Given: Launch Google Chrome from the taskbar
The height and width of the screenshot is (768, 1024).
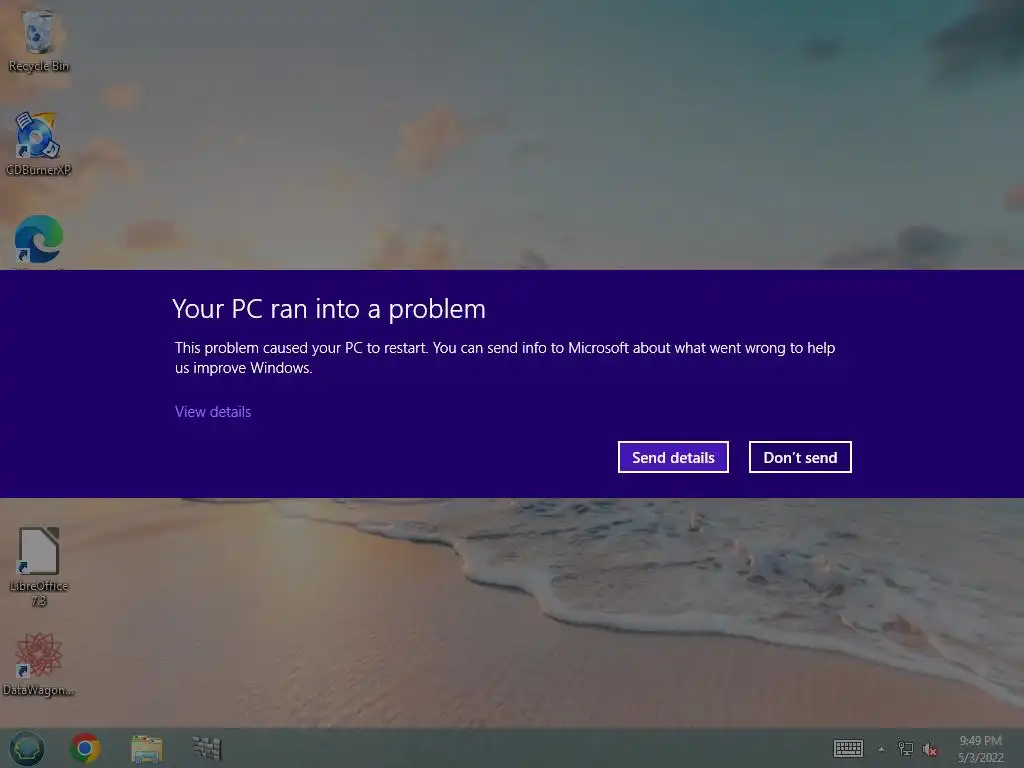Looking at the screenshot, I should click(x=85, y=748).
